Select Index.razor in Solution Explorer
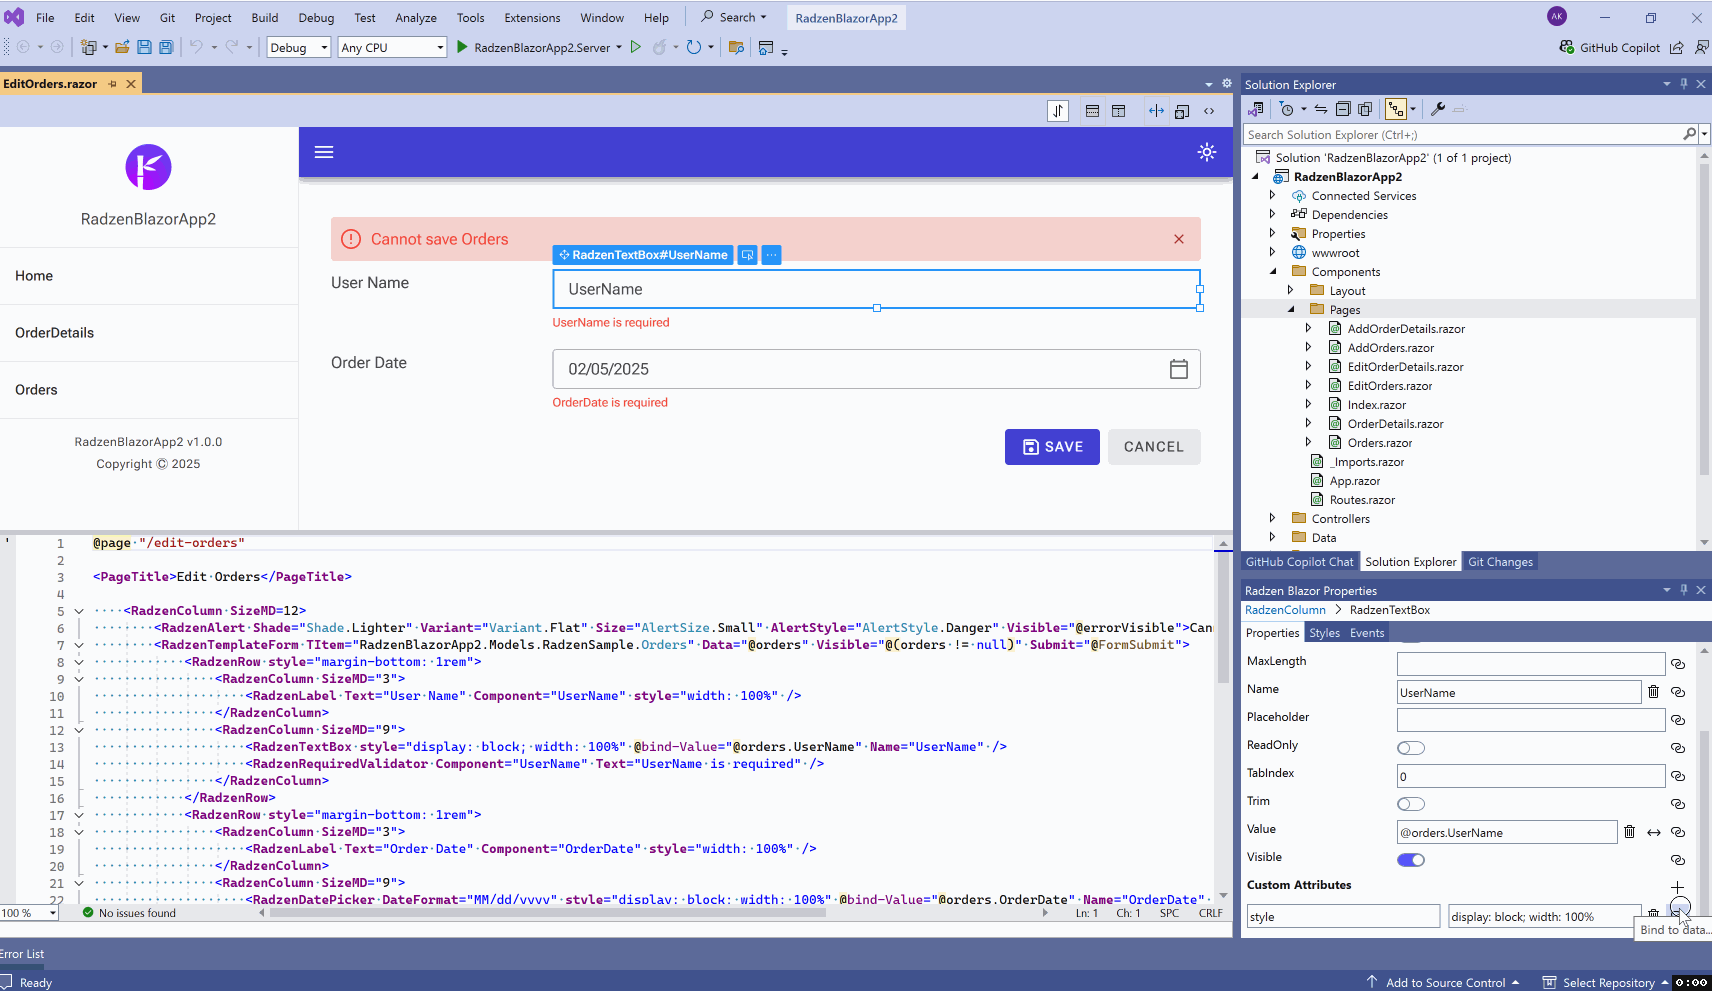 [x=1376, y=405]
